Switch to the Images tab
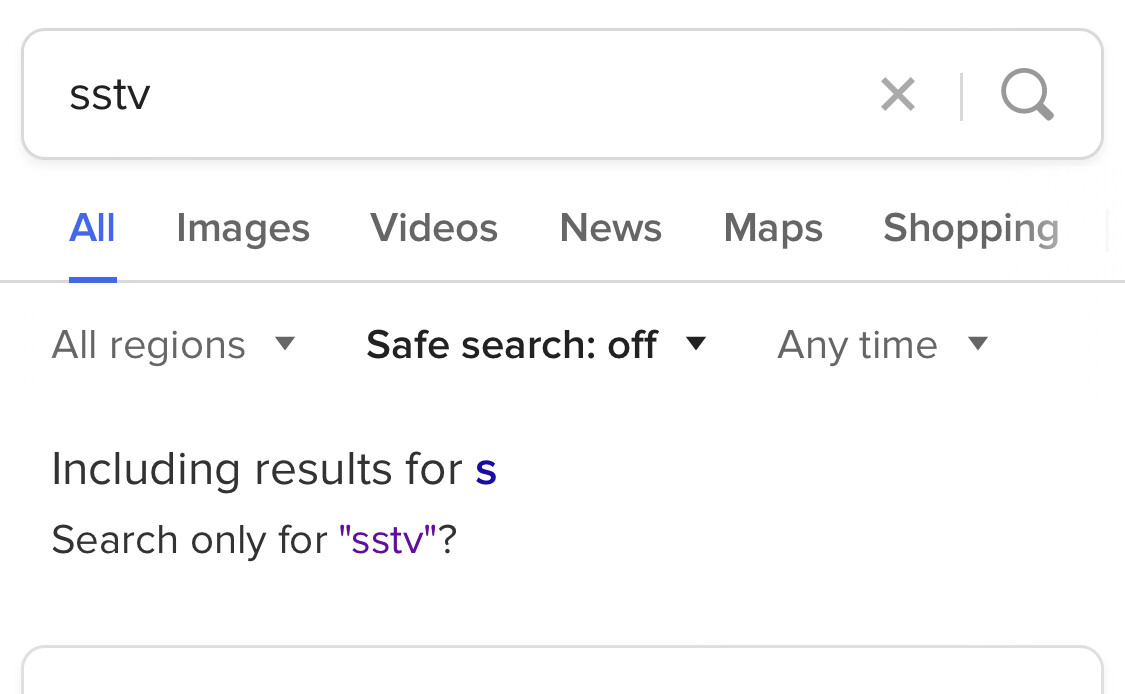The height and width of the screenshot is (694, 1125). pyautogui.click(x=243, y=228)
